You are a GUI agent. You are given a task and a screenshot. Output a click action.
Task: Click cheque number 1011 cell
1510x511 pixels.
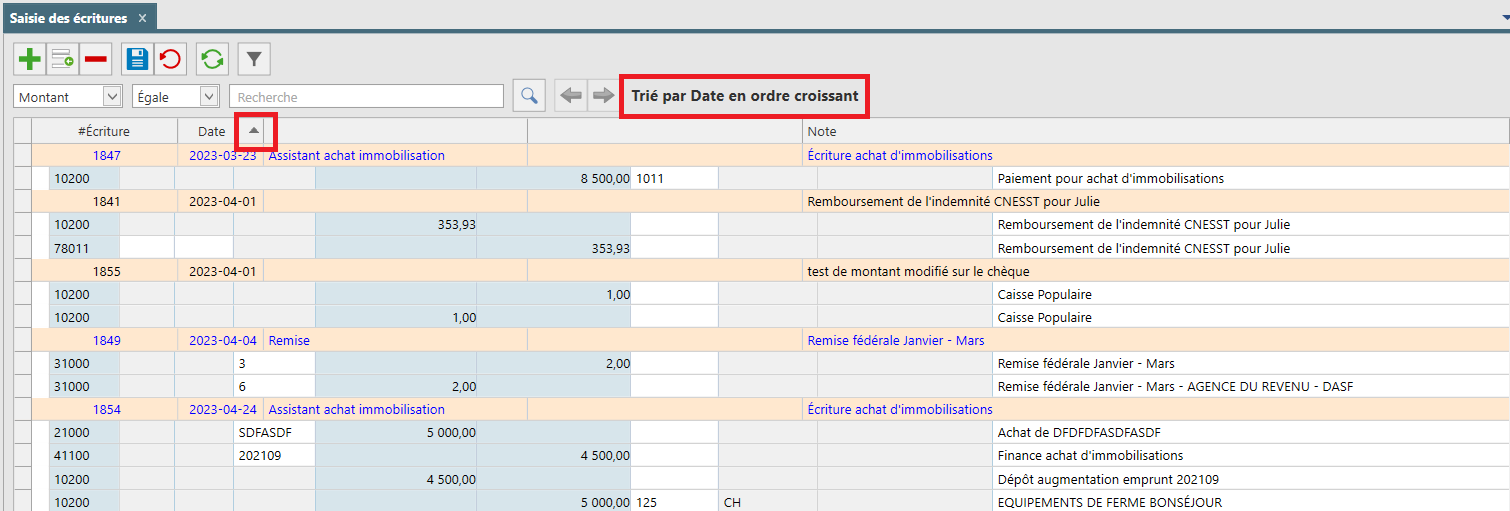pos(675,178)
